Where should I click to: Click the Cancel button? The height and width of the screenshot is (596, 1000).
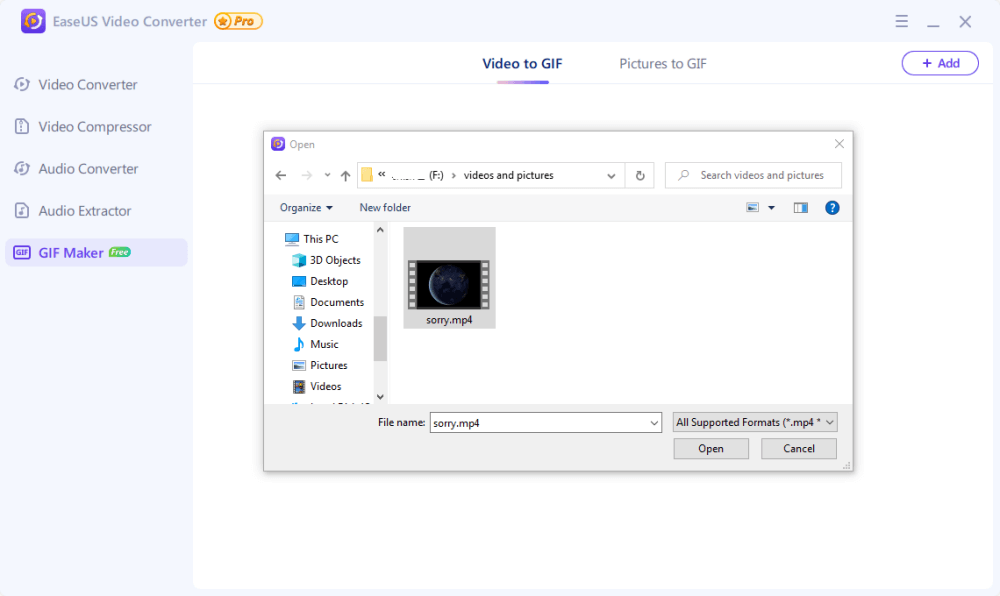tap(798, 448)
